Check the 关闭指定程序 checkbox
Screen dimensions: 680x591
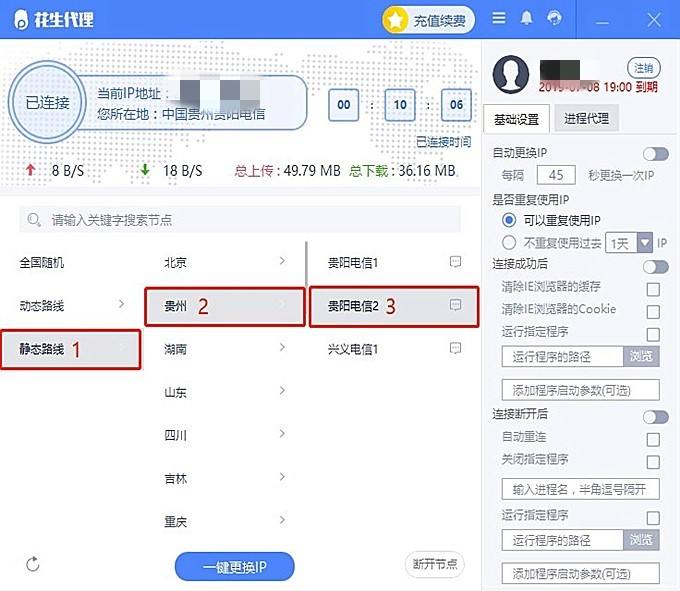click(653, 462)
